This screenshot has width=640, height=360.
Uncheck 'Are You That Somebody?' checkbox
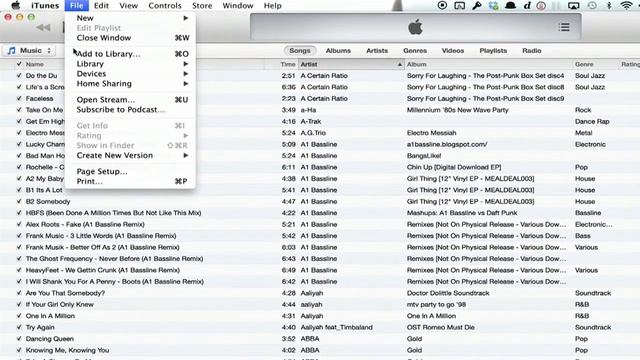coord(19,293)
